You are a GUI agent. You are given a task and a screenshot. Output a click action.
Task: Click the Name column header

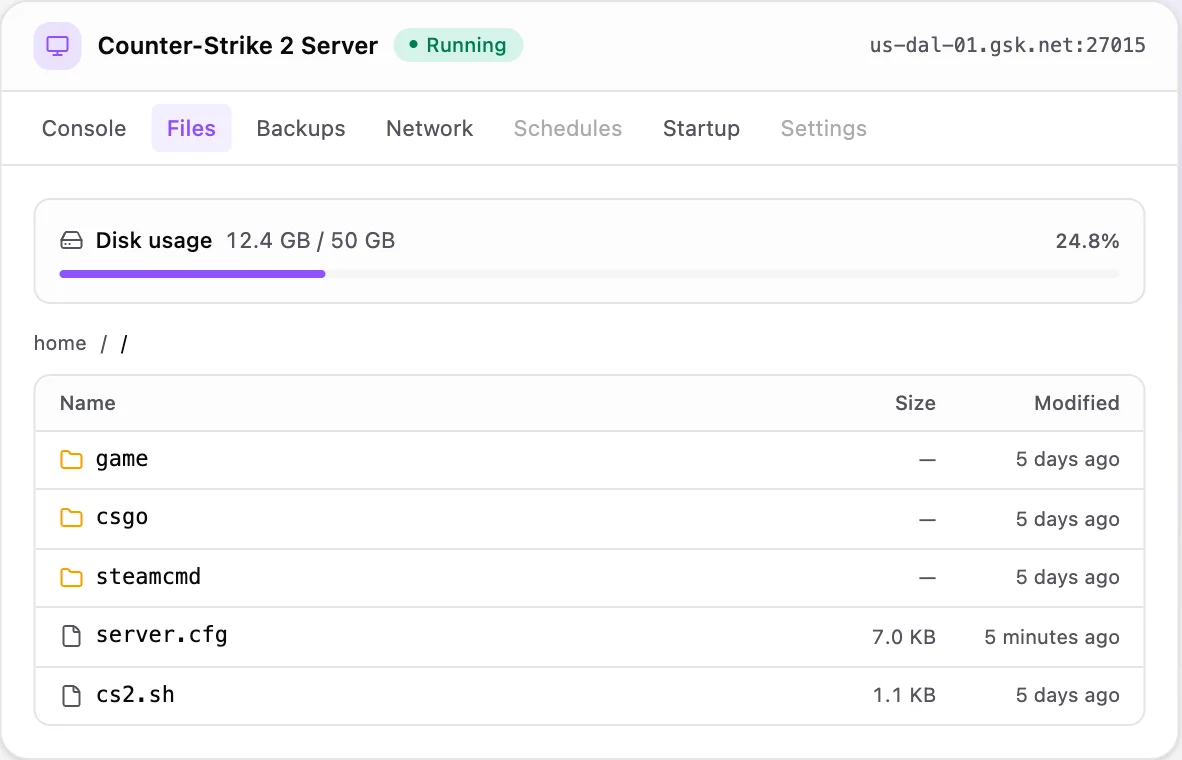[x=87, y=403]
